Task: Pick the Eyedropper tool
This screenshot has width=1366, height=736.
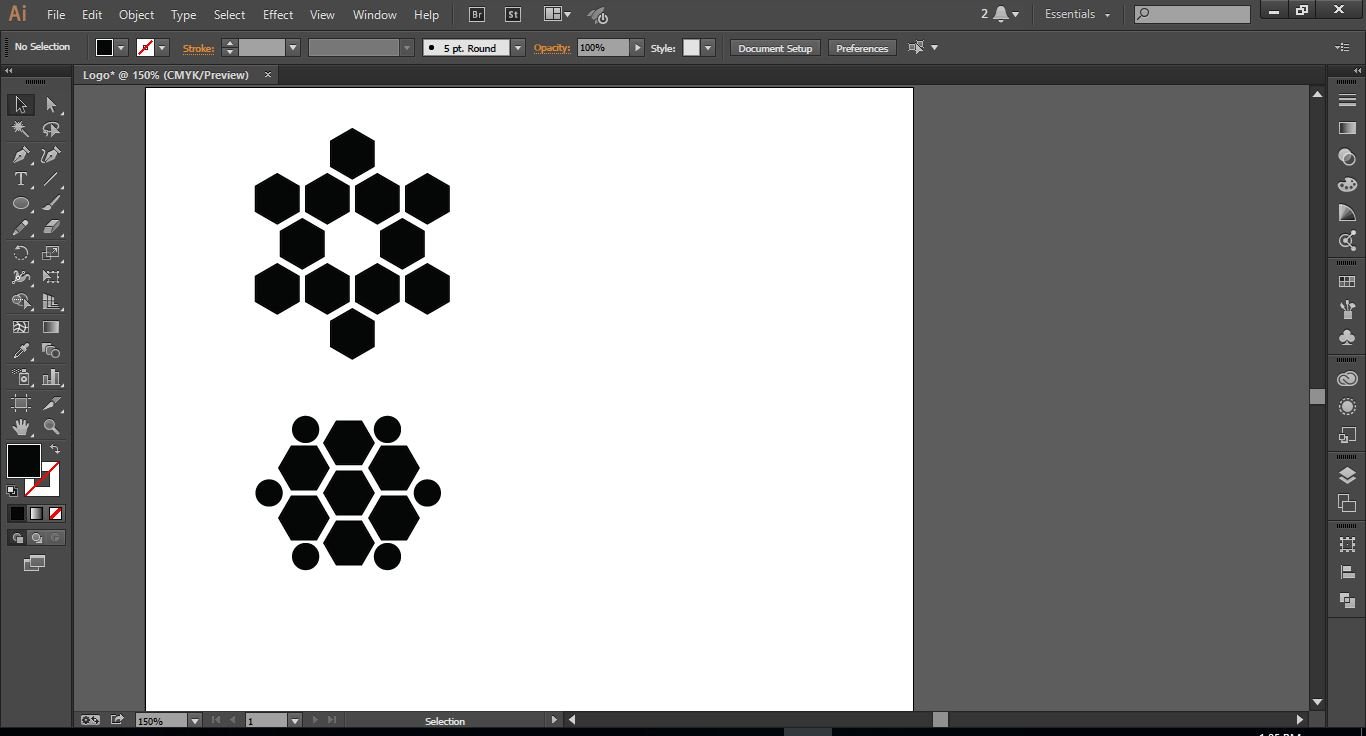Action: pyautogui.click(x=20, y=351)
